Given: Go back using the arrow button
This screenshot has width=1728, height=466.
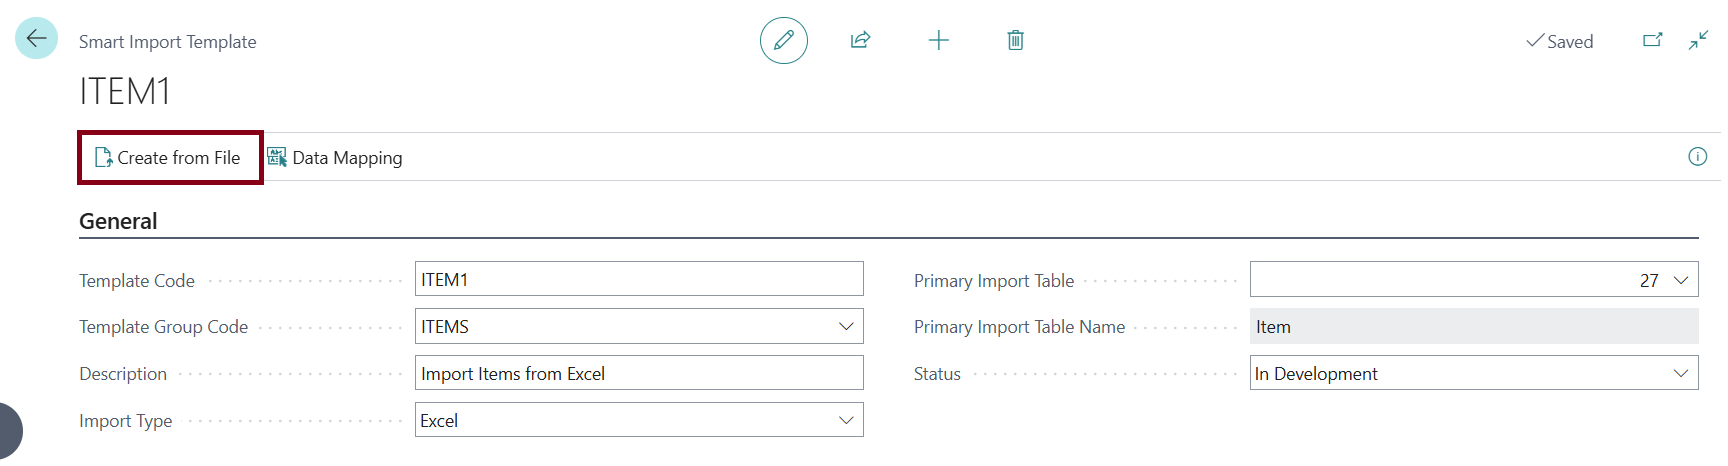Looking at the screenshot, I should pos(37,39).
